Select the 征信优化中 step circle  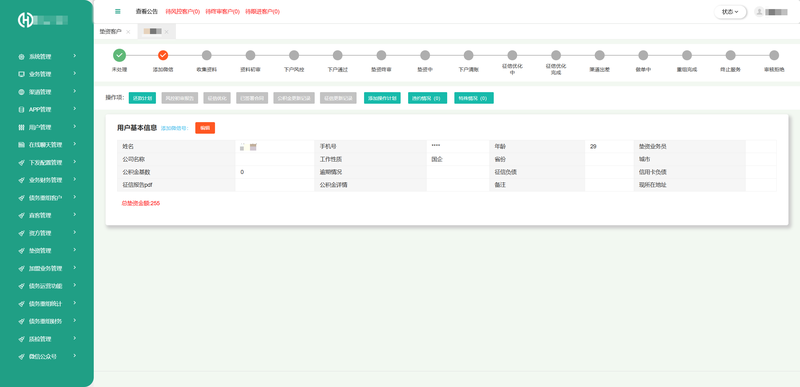512,55
